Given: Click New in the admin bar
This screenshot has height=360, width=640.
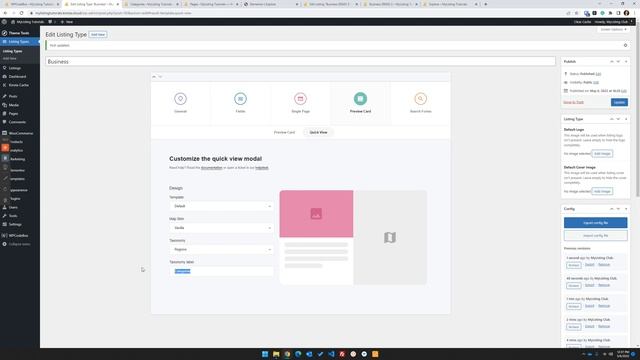Looking at the screenshot, I should [67, 22].
